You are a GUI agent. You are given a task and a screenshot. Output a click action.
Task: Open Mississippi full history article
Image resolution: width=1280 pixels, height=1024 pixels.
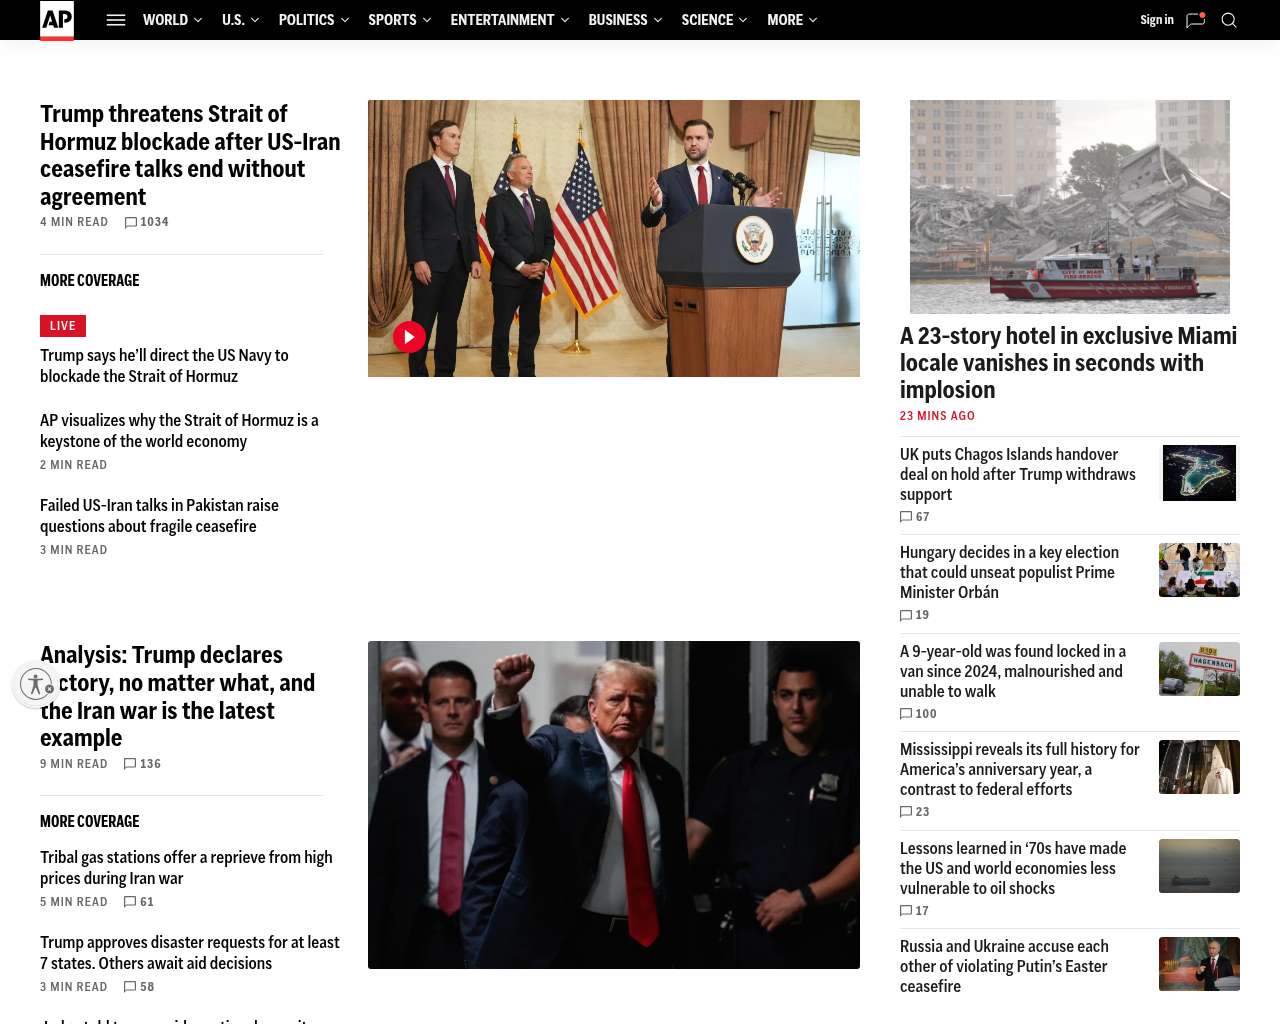point(1019,769)
